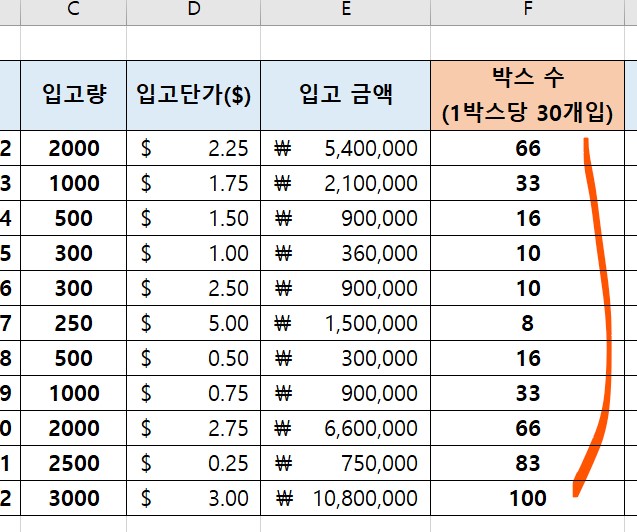
Task: Click the 입고 금액 header cell
Action: click(345, 95)
